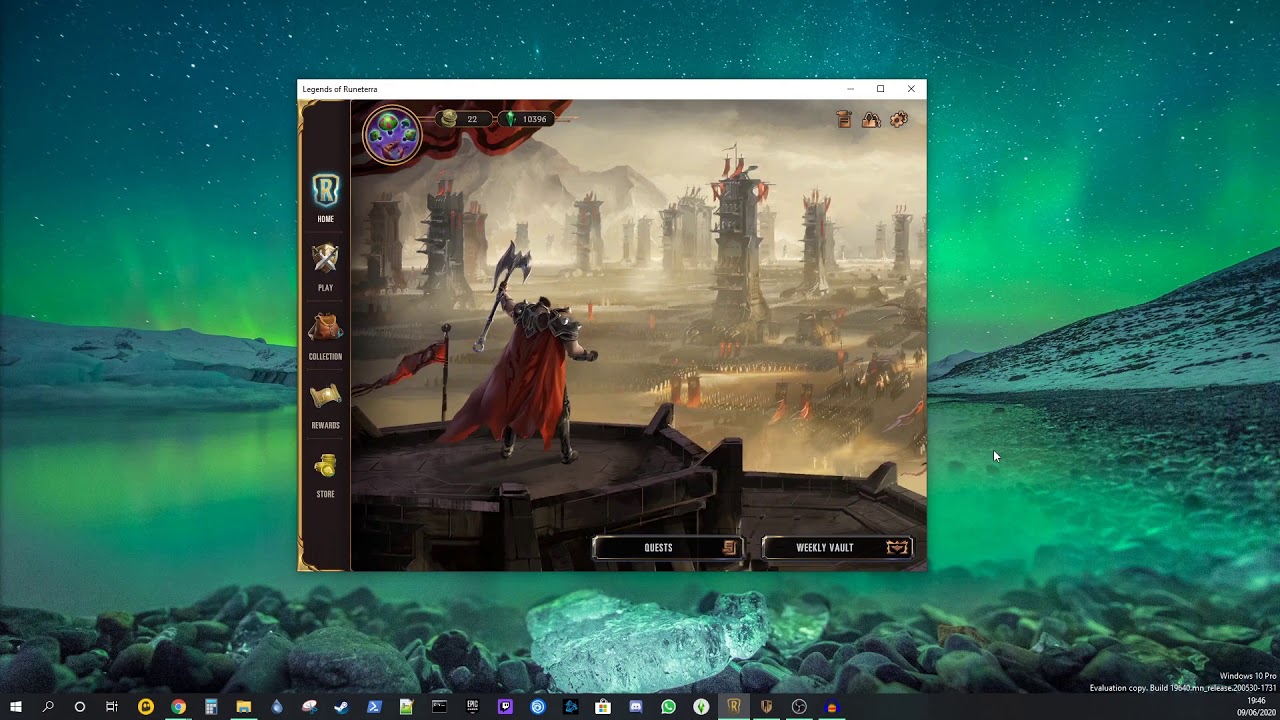Open Discord from the taskbar
1280x720 pixels.
coord(636,707)
